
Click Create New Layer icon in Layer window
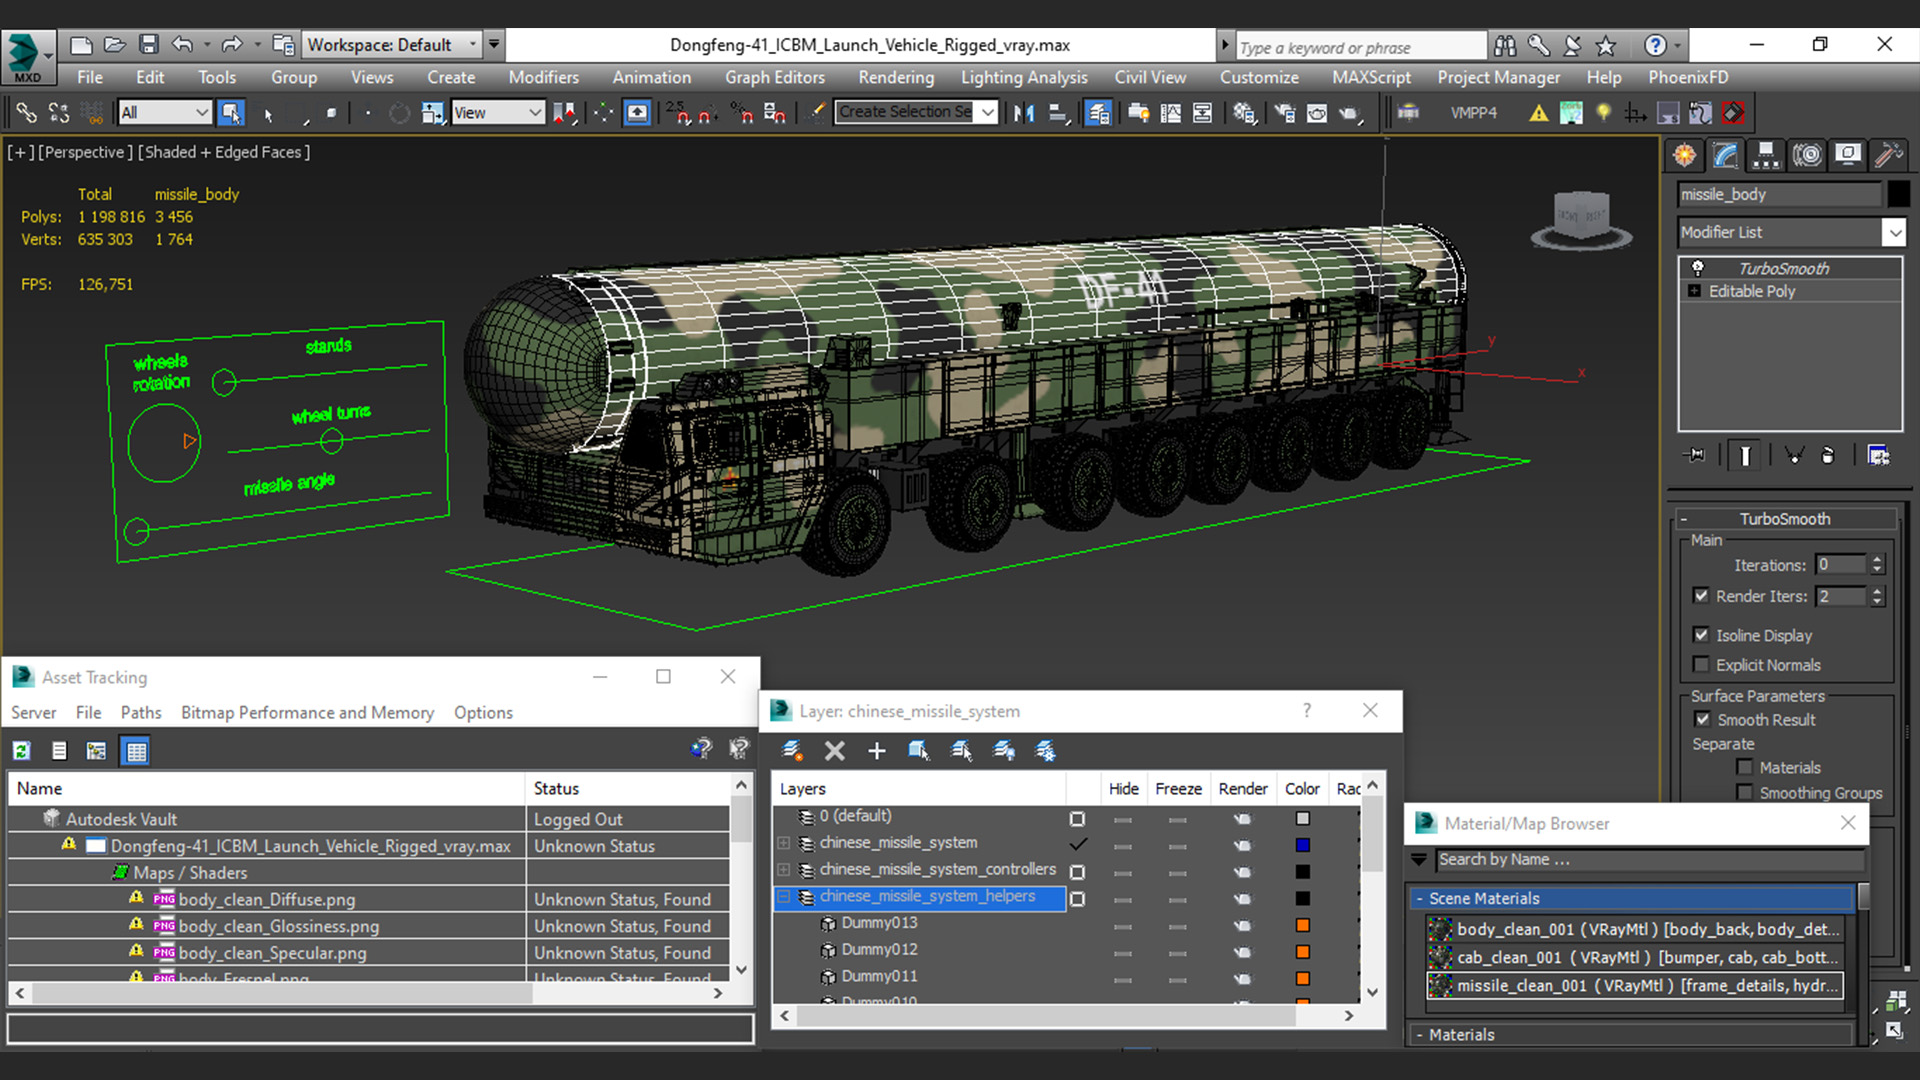[792, 750]
